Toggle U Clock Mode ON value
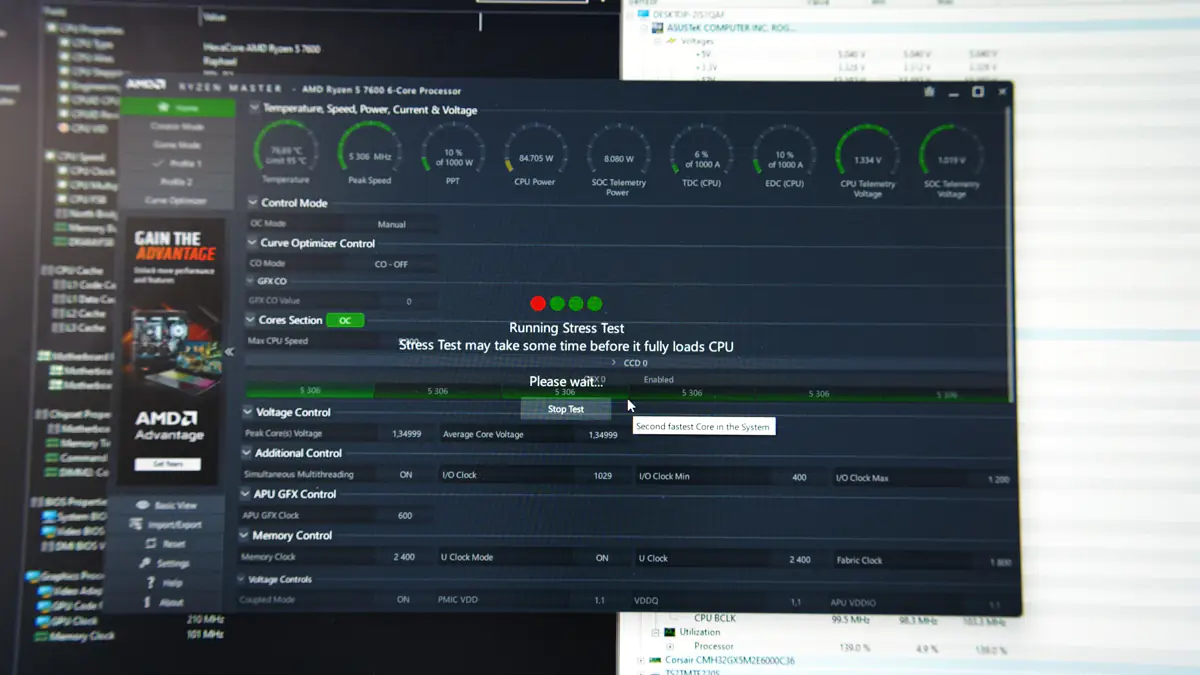1200x675 pixels. pos(602,558)
